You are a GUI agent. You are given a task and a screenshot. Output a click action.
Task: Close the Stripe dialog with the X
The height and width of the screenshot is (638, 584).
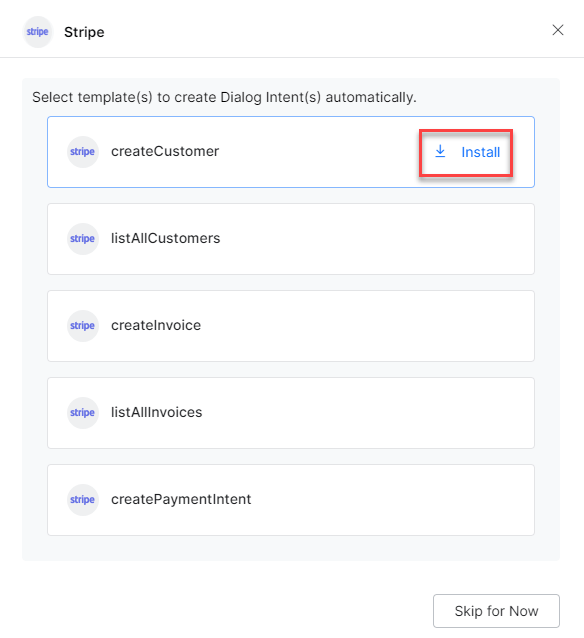click(558, 30)
